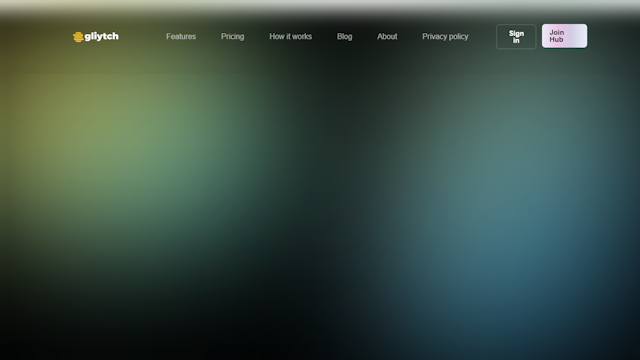The width and height of the screenshot is (640, 360).
Task: Open the Features nav link
Action: point(181,36)
